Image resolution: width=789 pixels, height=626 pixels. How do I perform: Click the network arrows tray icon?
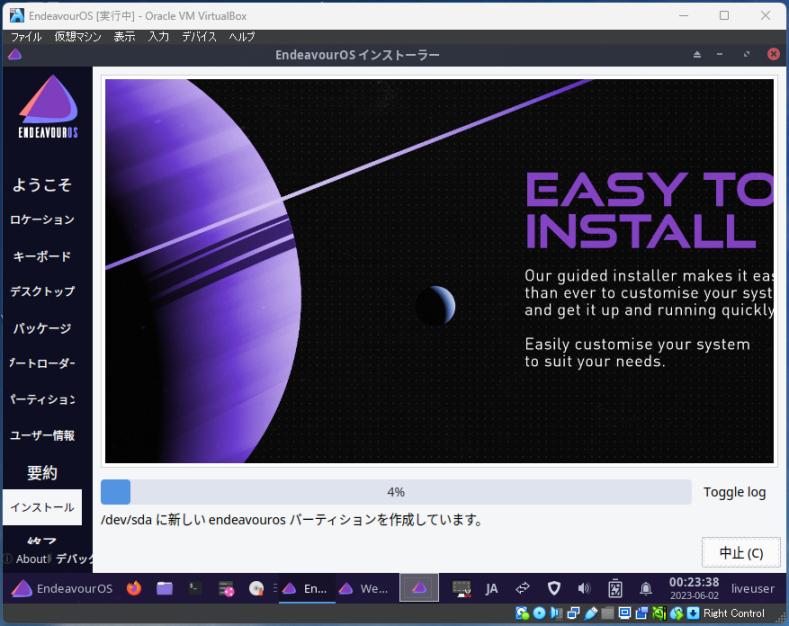point(522,588)
